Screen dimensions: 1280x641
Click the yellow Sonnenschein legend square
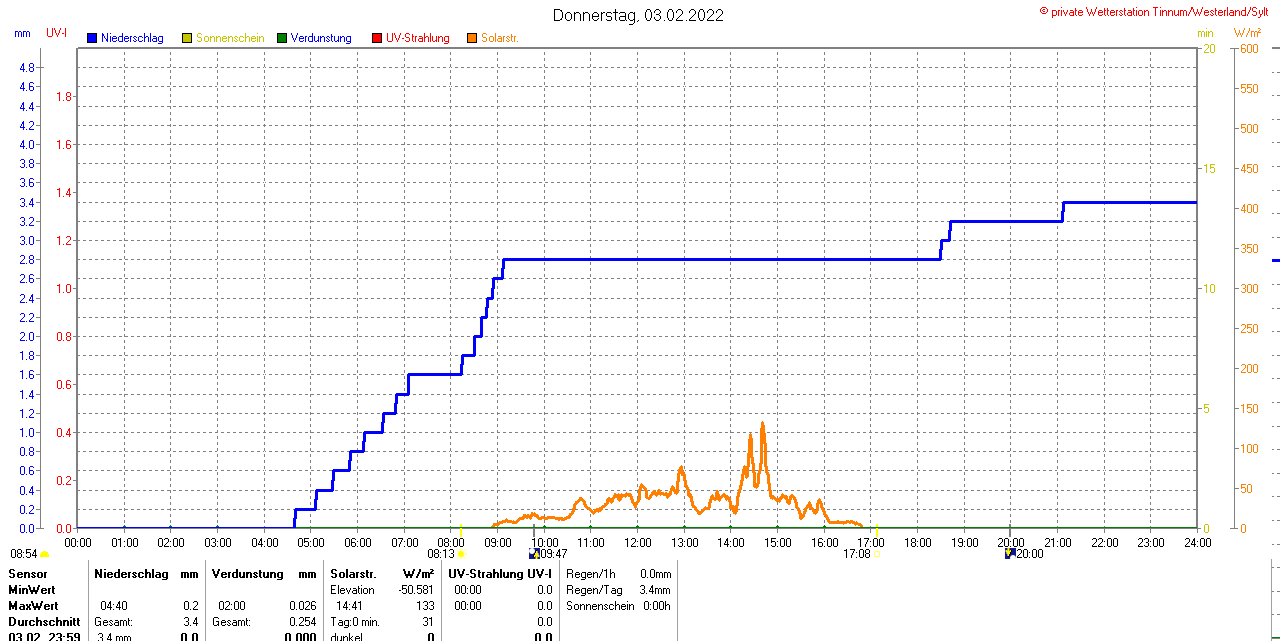click(187, 38)
